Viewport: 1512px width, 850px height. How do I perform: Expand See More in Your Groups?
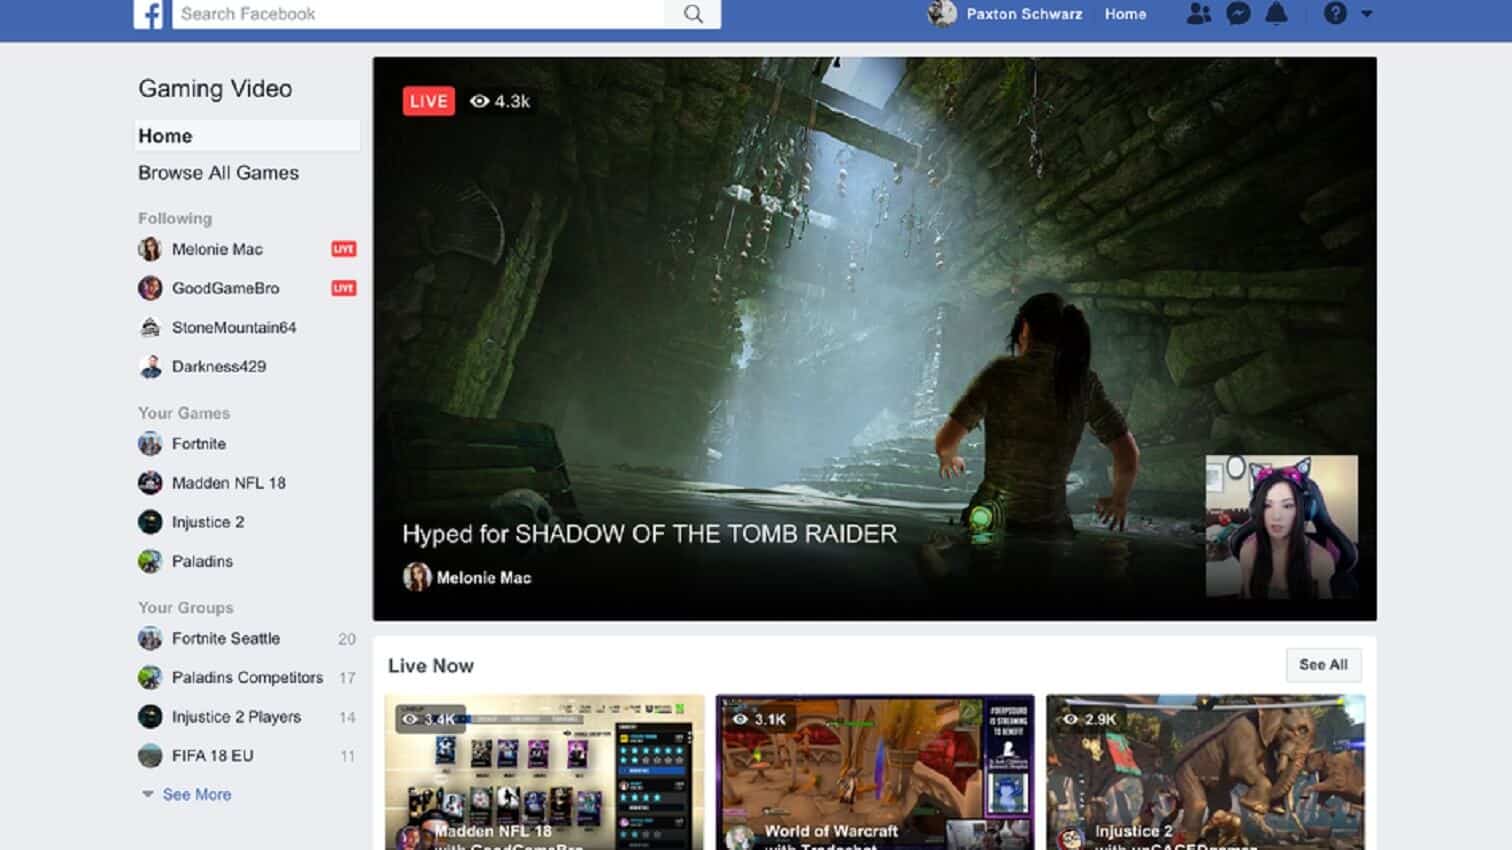187,794
